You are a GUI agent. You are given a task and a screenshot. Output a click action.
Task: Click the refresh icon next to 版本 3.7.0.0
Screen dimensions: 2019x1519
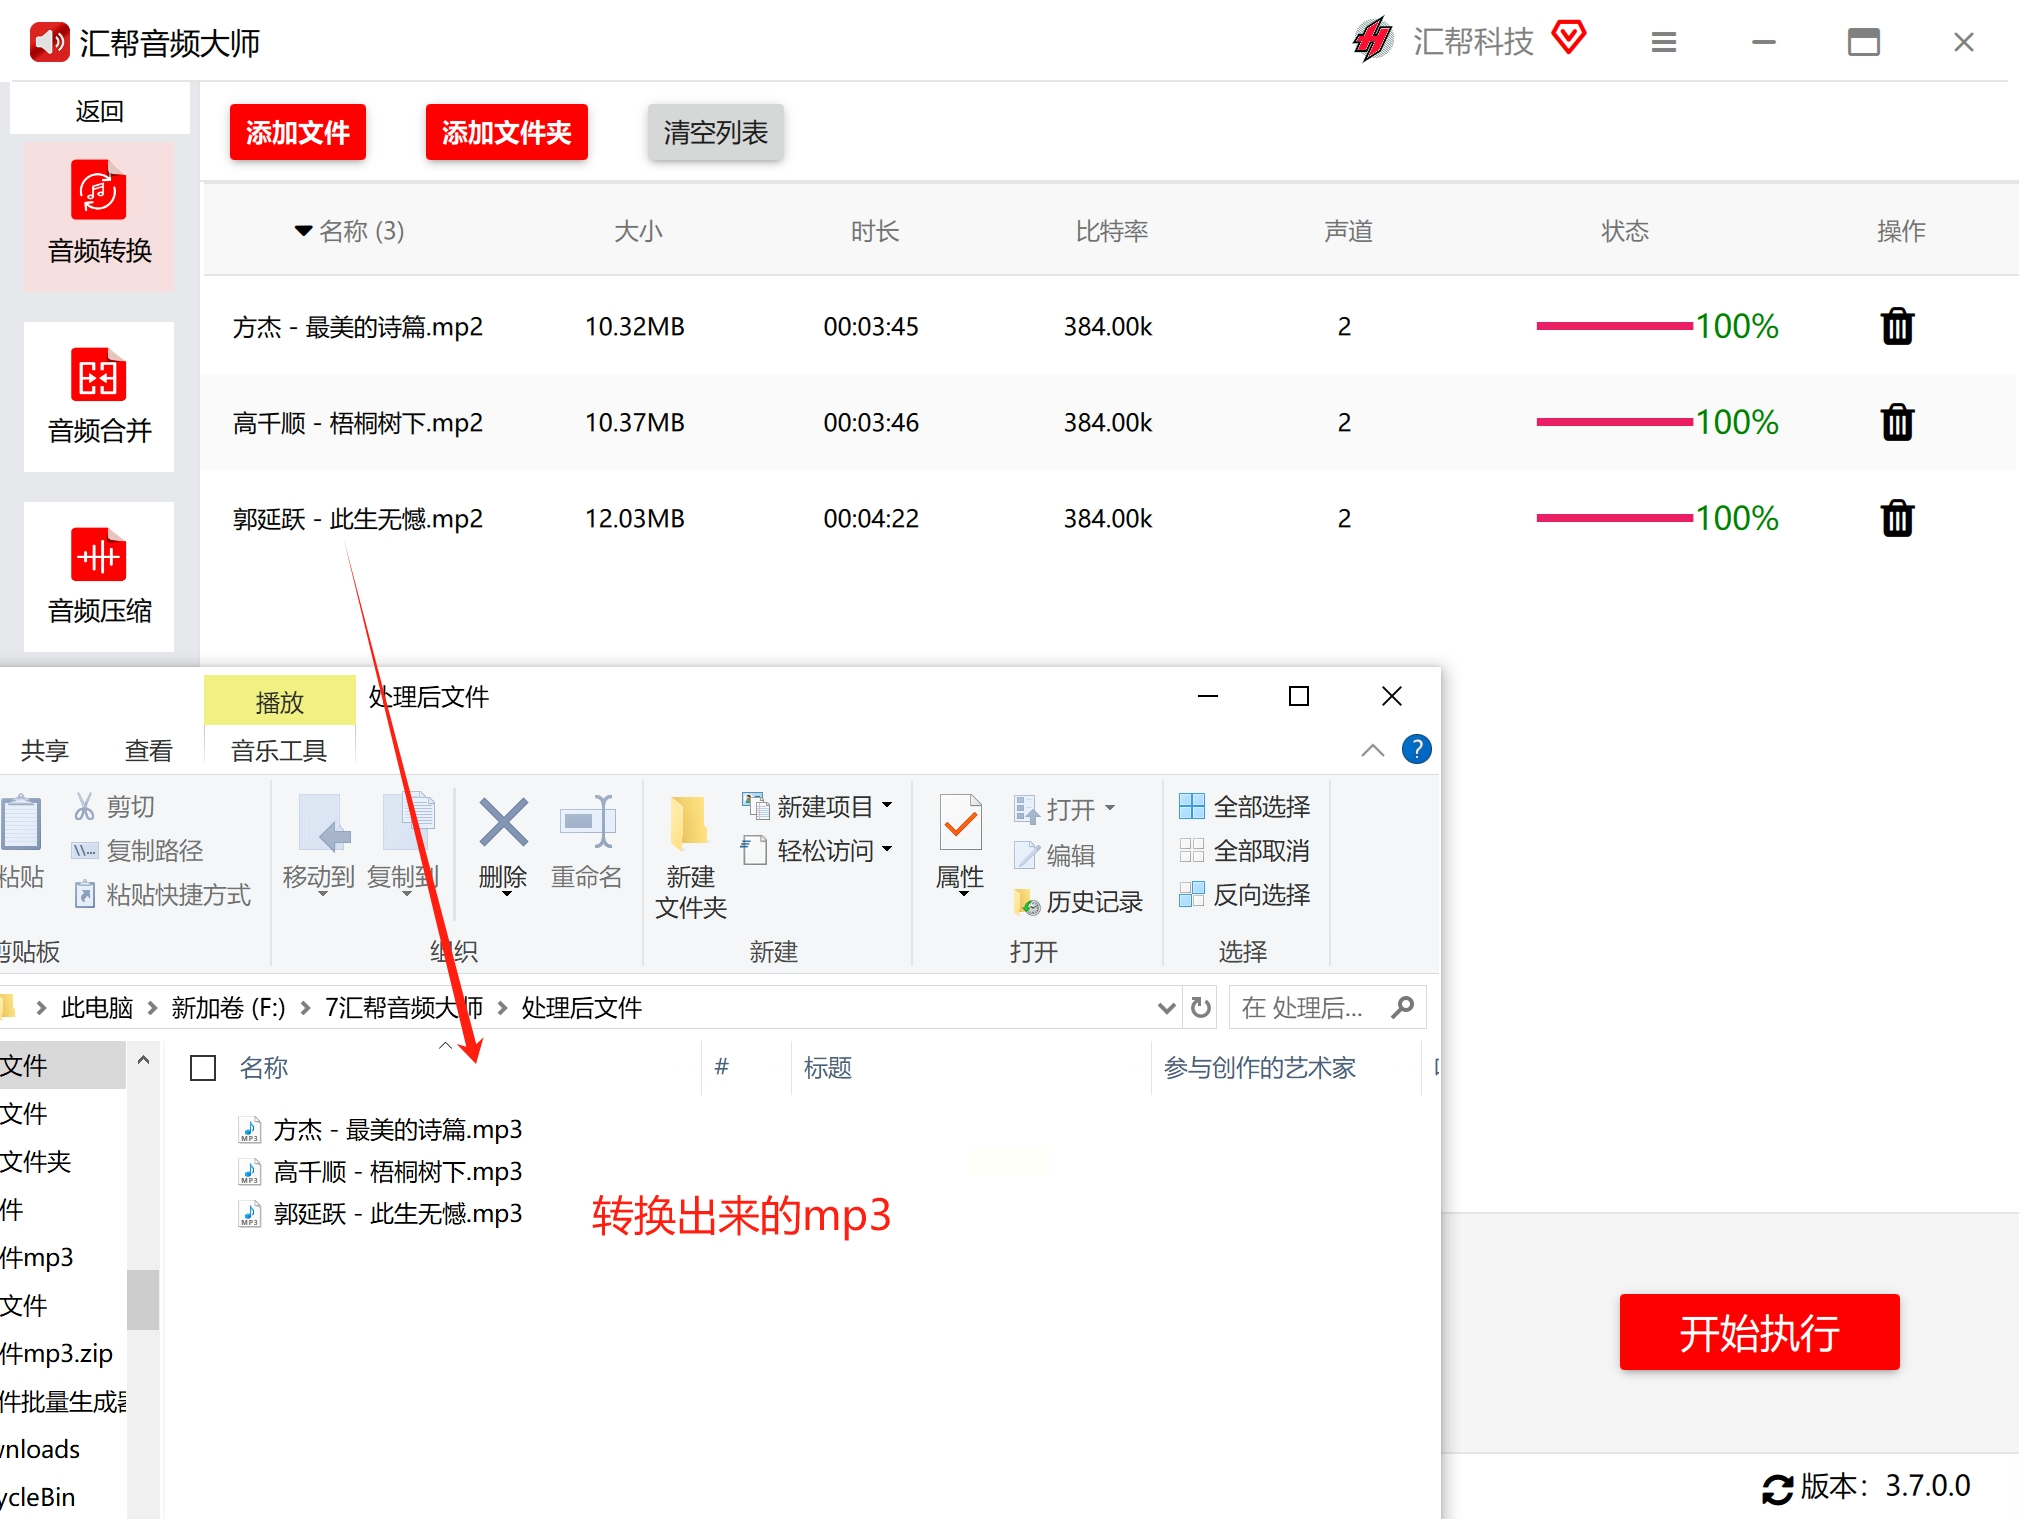coord(1777,1489)
